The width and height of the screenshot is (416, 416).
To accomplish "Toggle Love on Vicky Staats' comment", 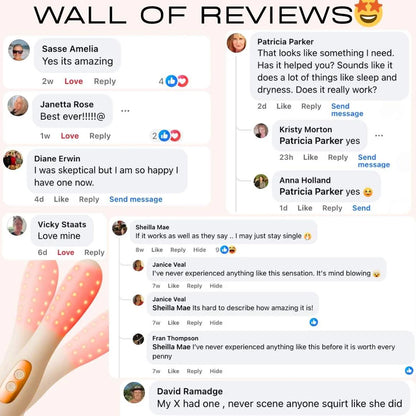I will pyautogui.click(x=66, y=252).
